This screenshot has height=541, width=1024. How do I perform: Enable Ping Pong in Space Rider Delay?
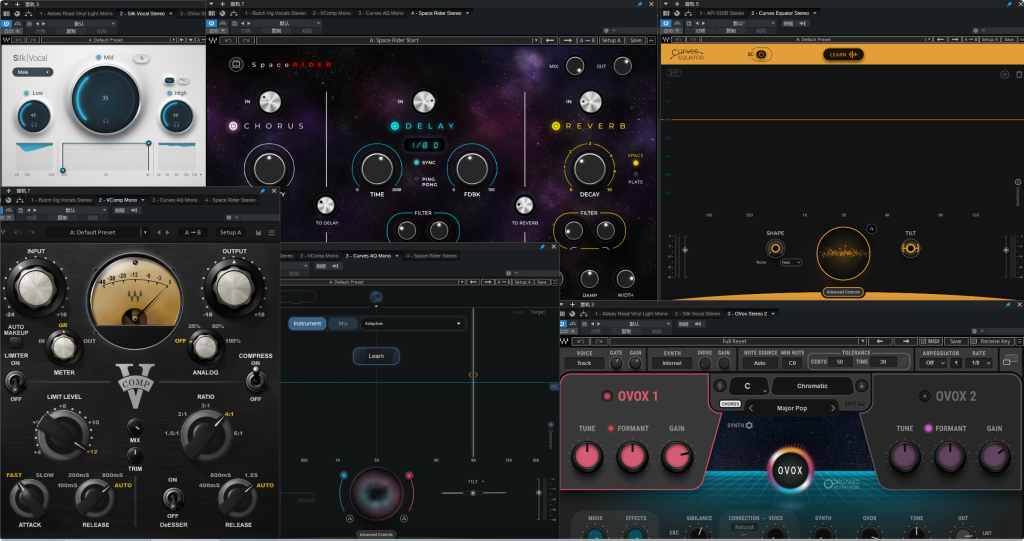pos(417,178)
